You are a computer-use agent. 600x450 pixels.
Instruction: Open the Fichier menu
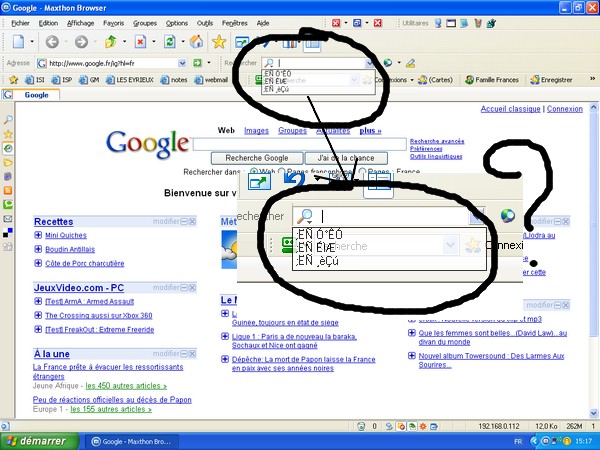pyautogui.click(x=20, y=23)
